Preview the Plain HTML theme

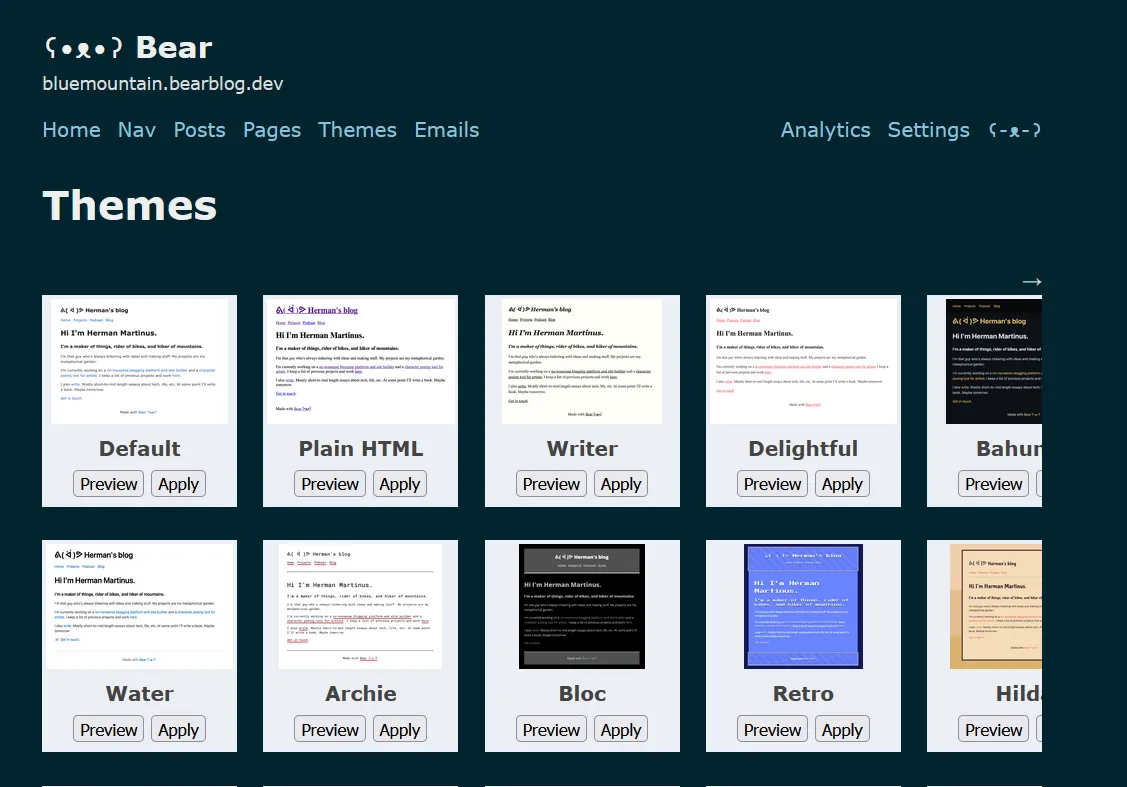point(330,484)
